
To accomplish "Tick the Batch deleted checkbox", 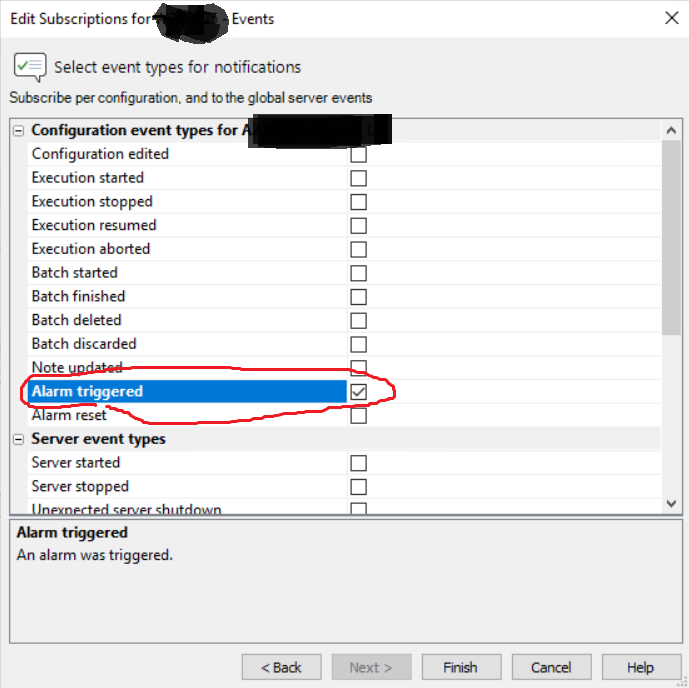I will 358,321.
